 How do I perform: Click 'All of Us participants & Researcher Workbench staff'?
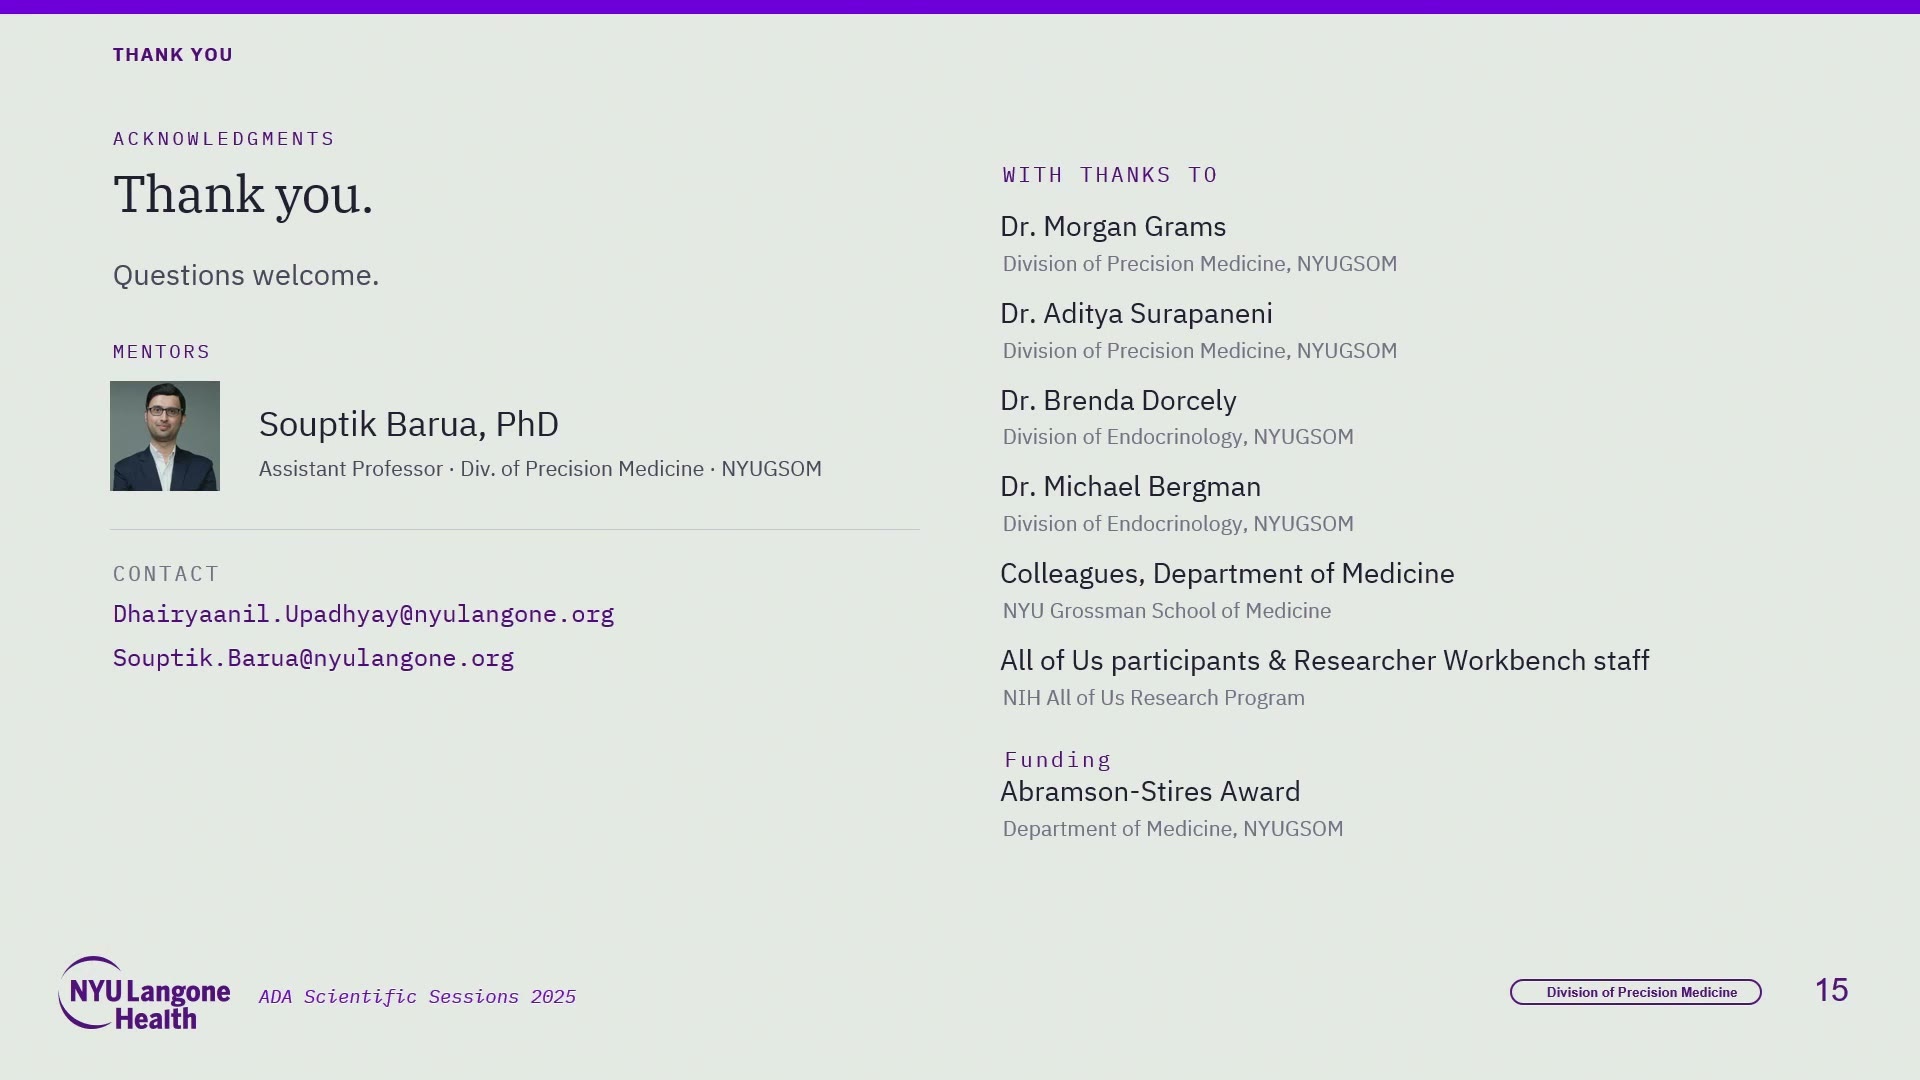coord(1325,661)
